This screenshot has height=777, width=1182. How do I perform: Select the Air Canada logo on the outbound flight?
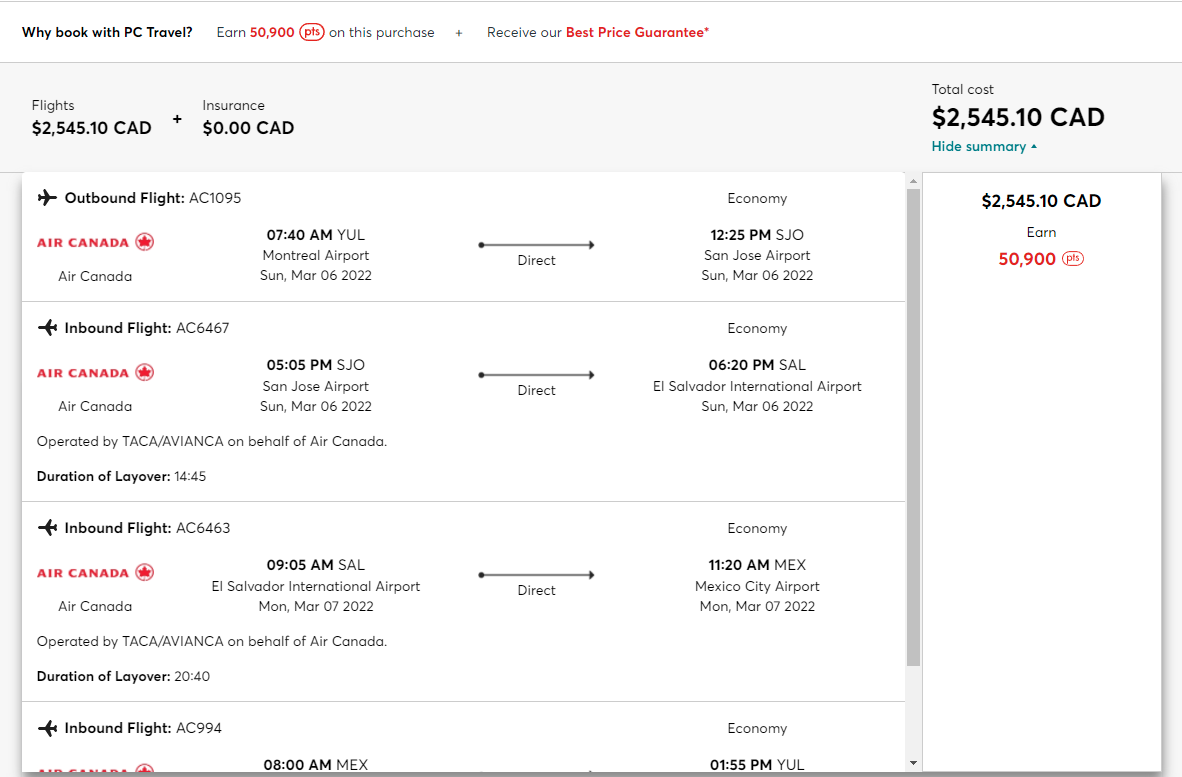click(95, 242)
